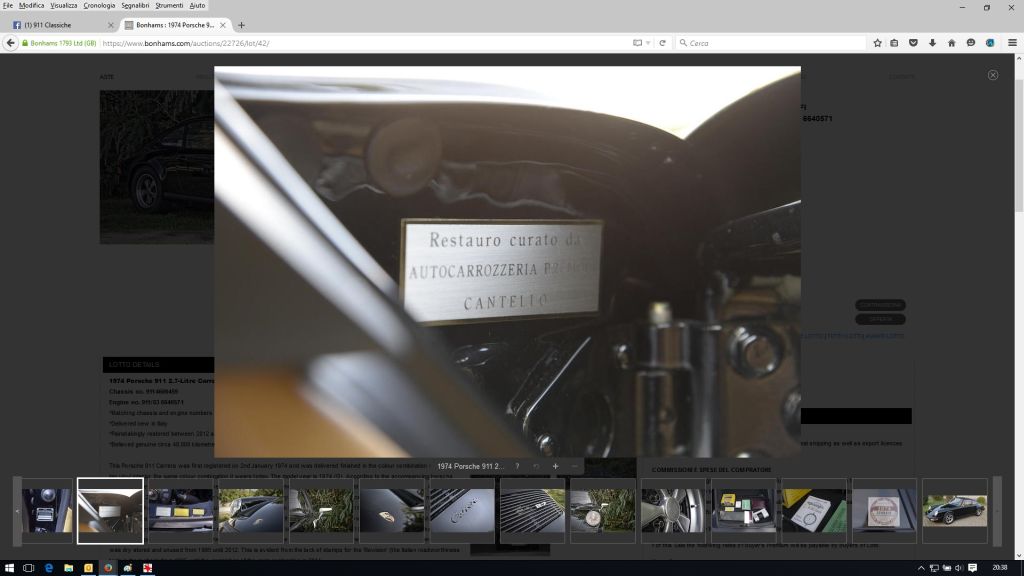Click the volume speaker tray icon
1024x576 pixels.
click(959, 568)
